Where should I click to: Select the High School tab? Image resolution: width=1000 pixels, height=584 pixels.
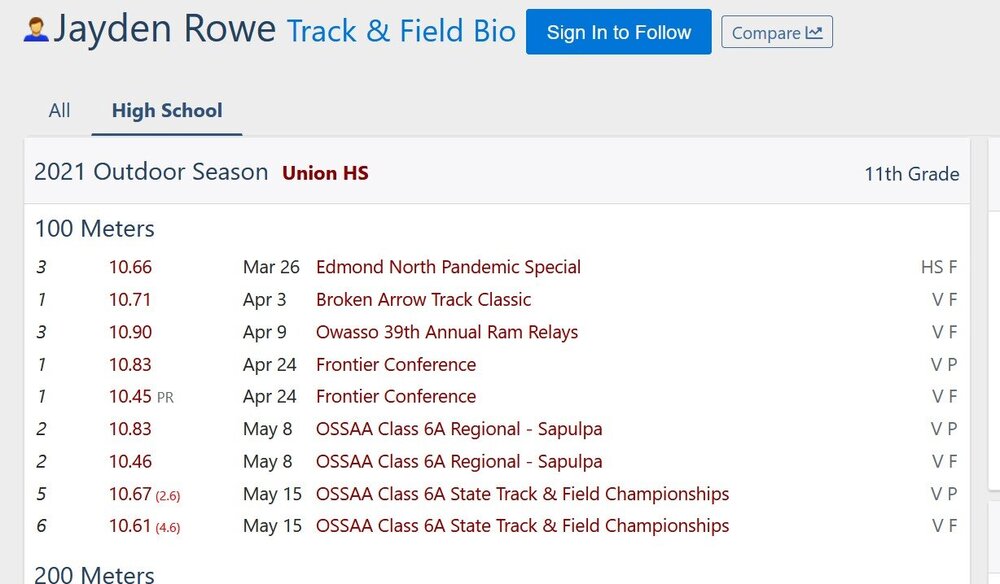tap(167, 110)
